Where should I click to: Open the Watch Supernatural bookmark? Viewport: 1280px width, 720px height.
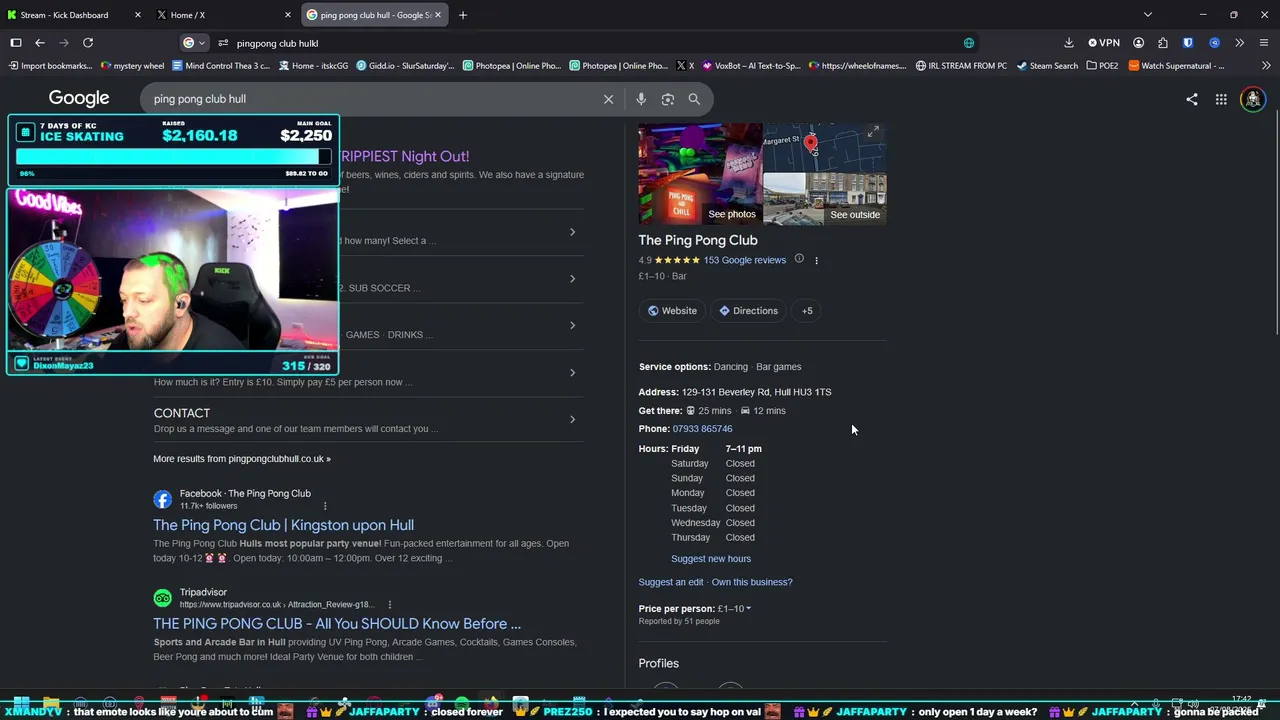click(x=1176, y=66)
